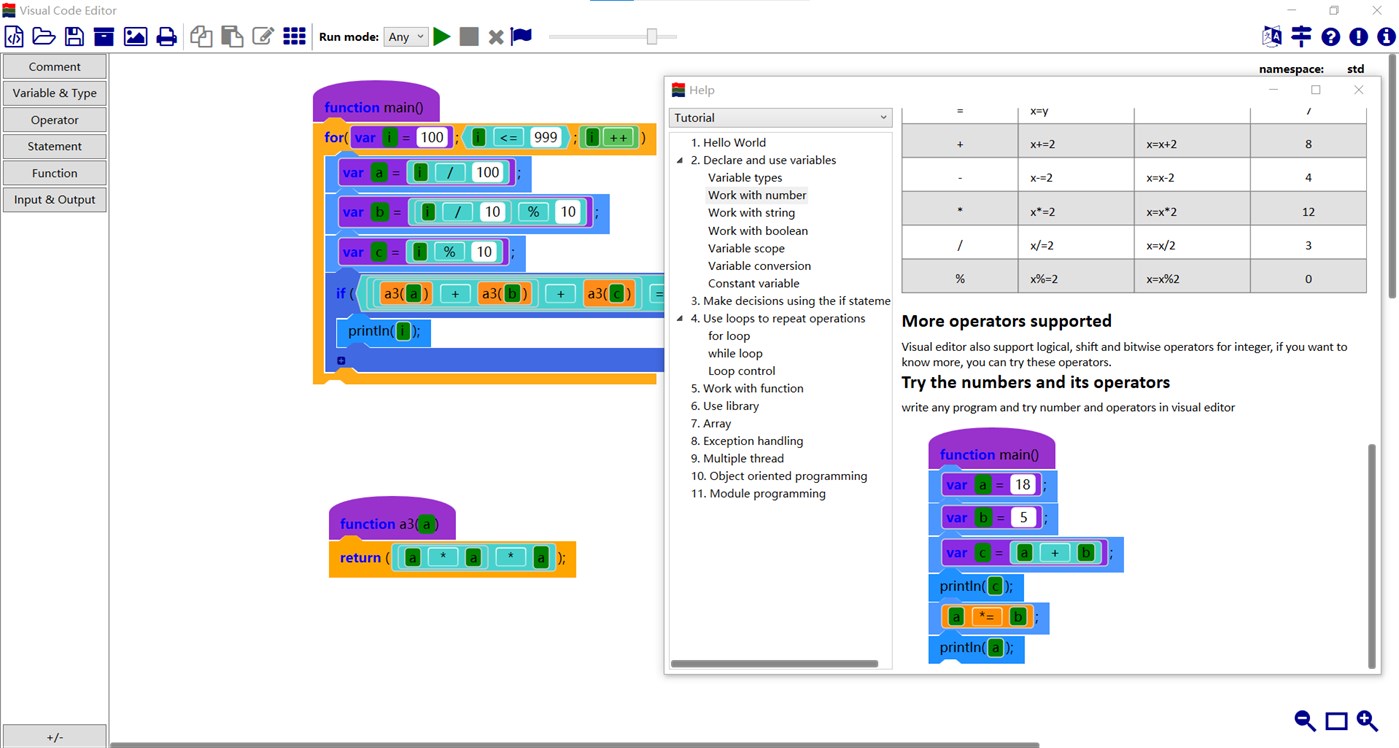Viewport: 1399px width, 748px height.
Task: Zoom in on the block canvas
Action: coord(1366,720)
